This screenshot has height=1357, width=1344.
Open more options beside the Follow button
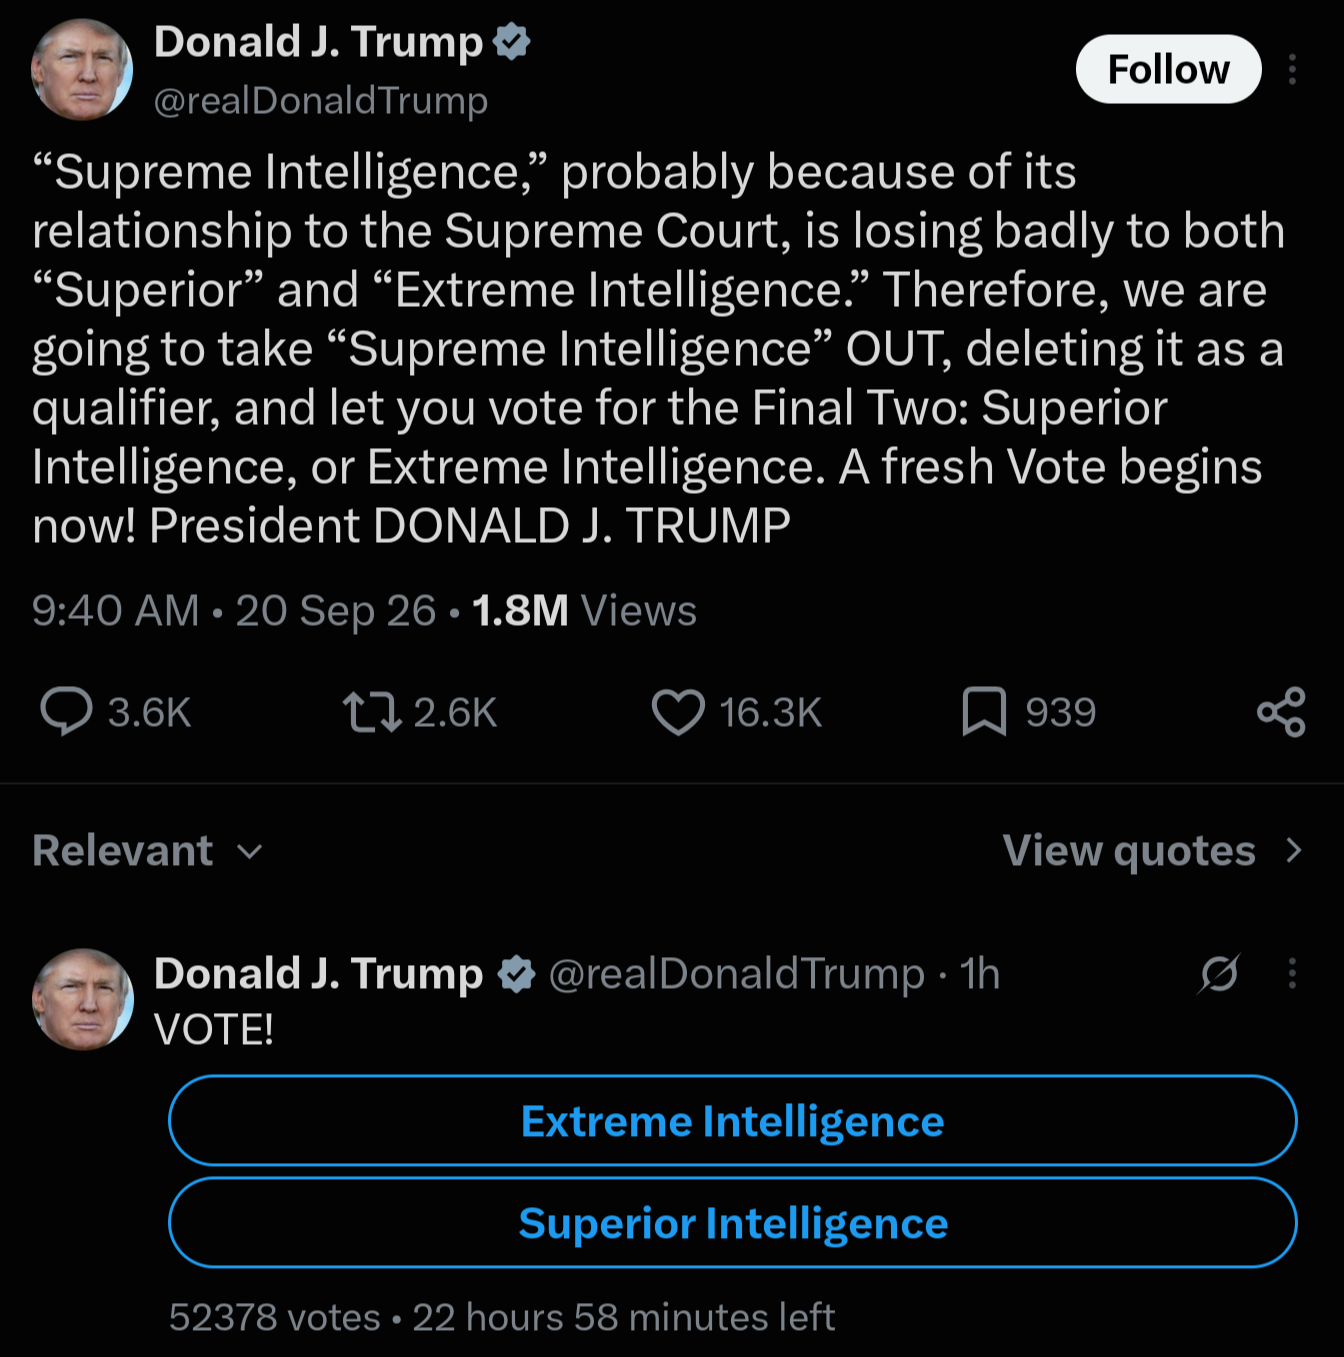click(1292, 69)
